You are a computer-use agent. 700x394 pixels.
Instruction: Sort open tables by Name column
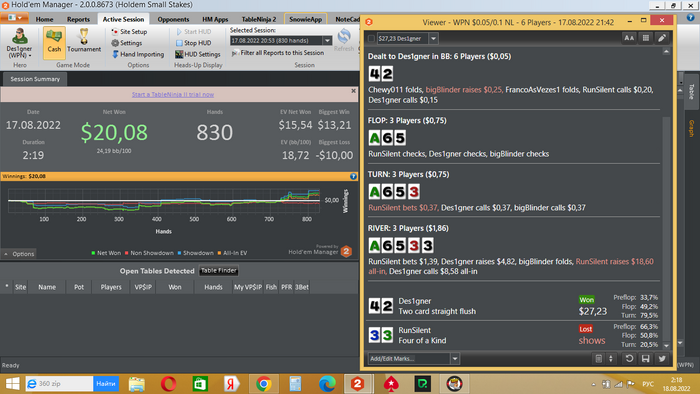(x=47, y=287)
